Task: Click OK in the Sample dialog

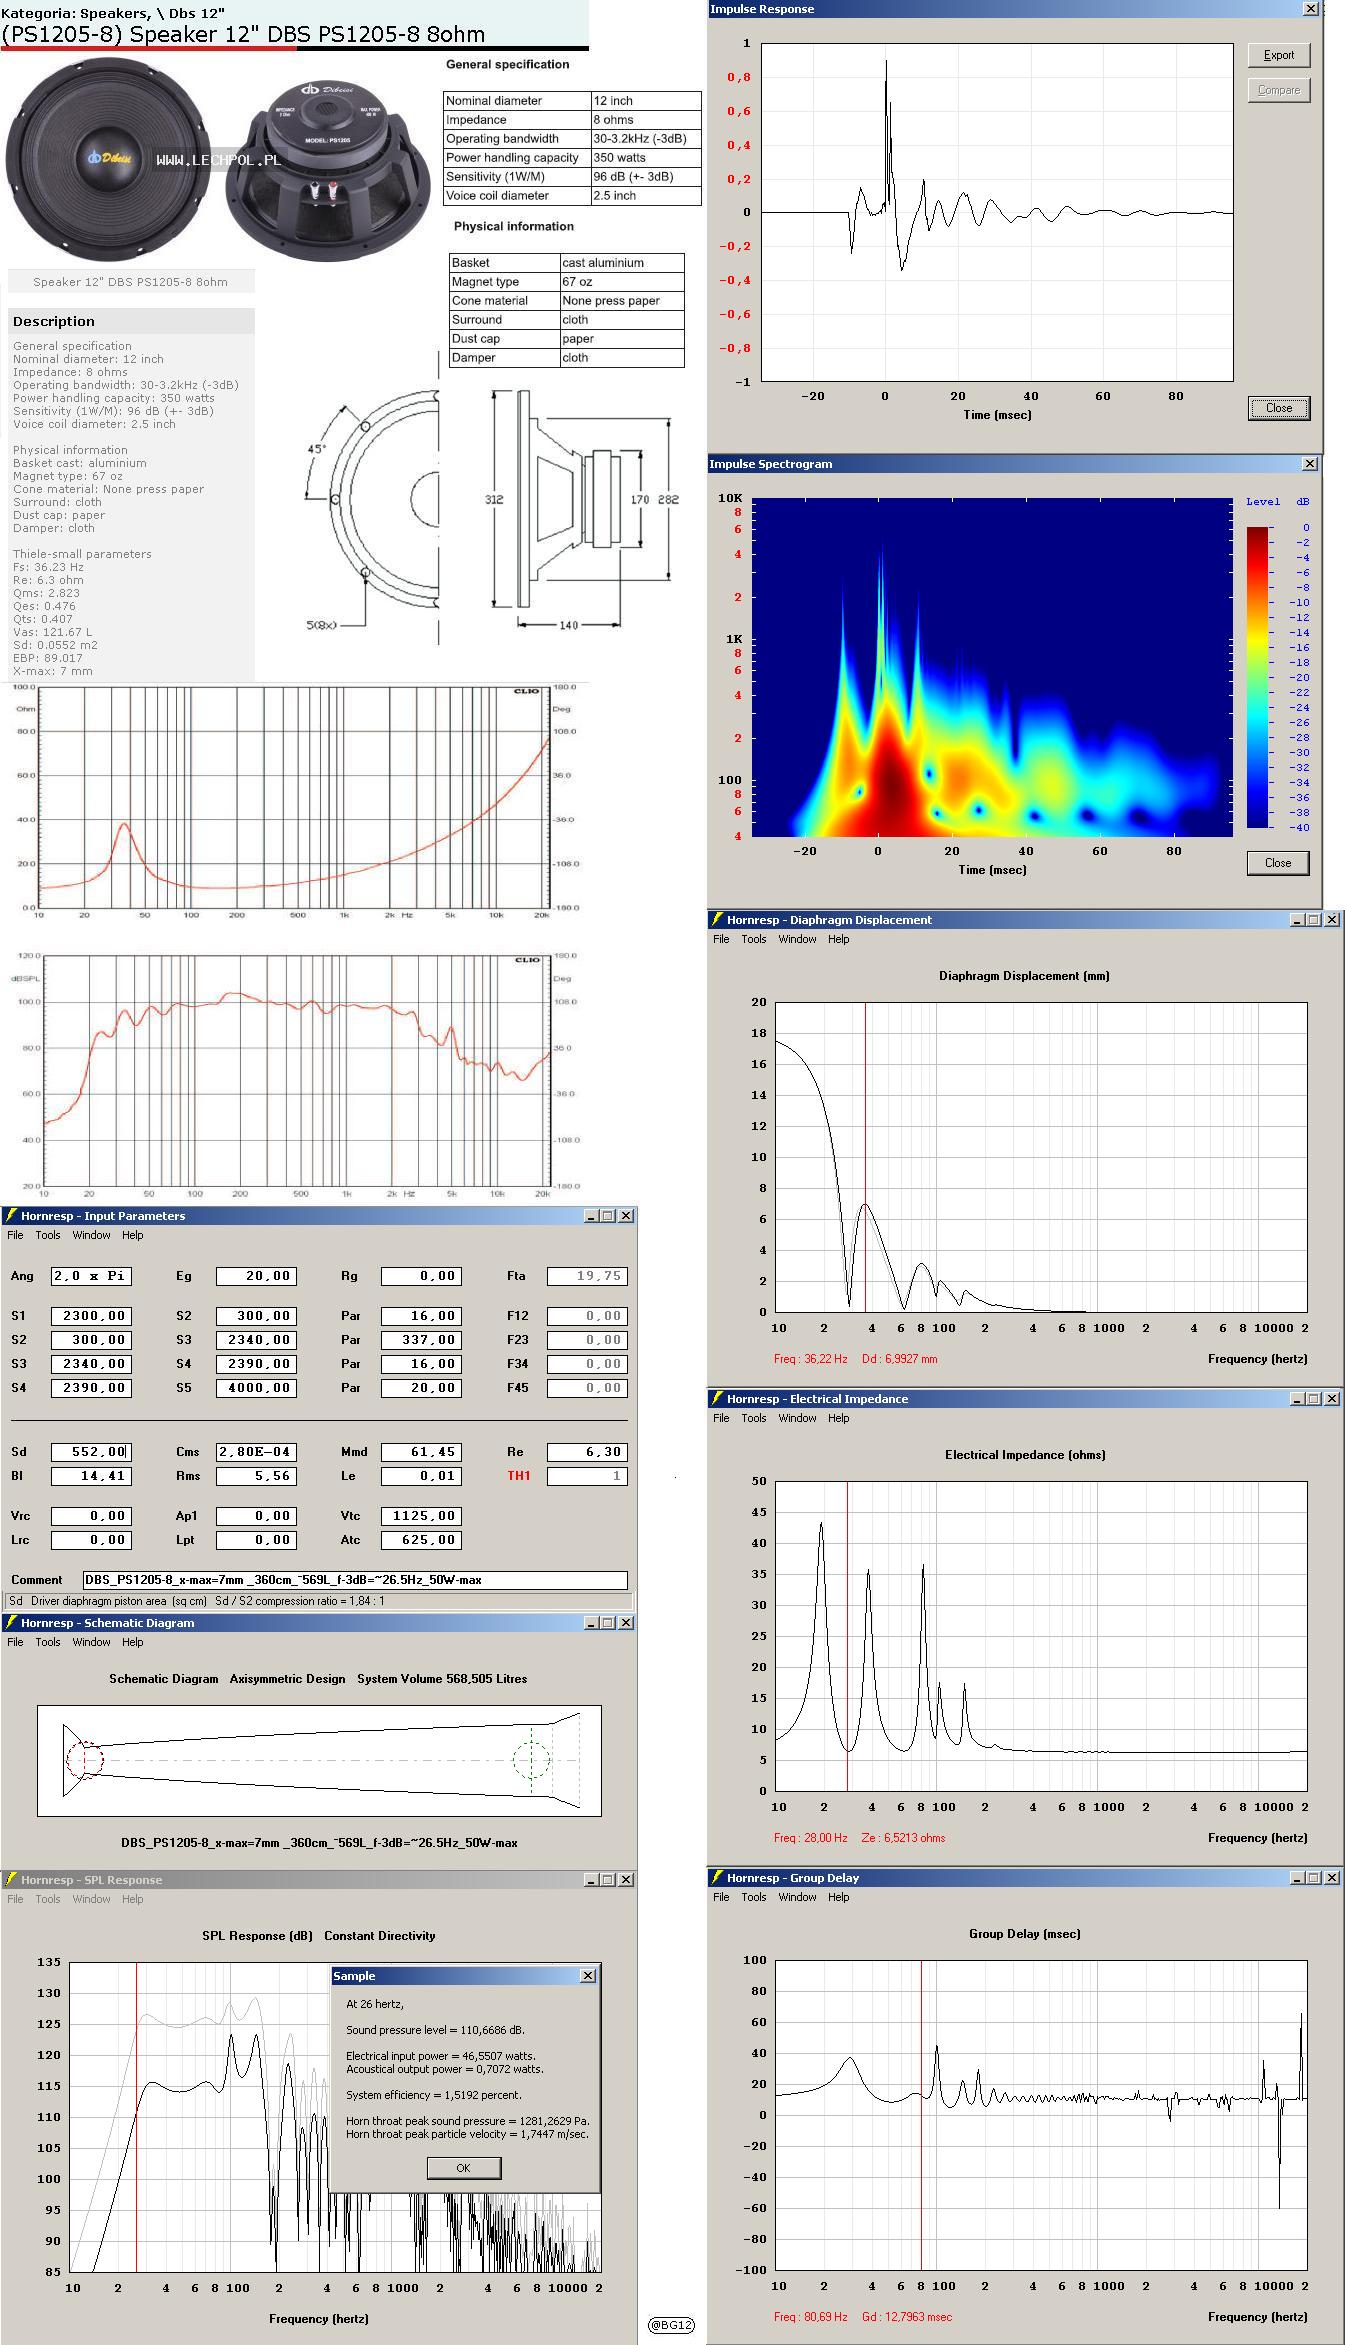Action: (463, 2168)
